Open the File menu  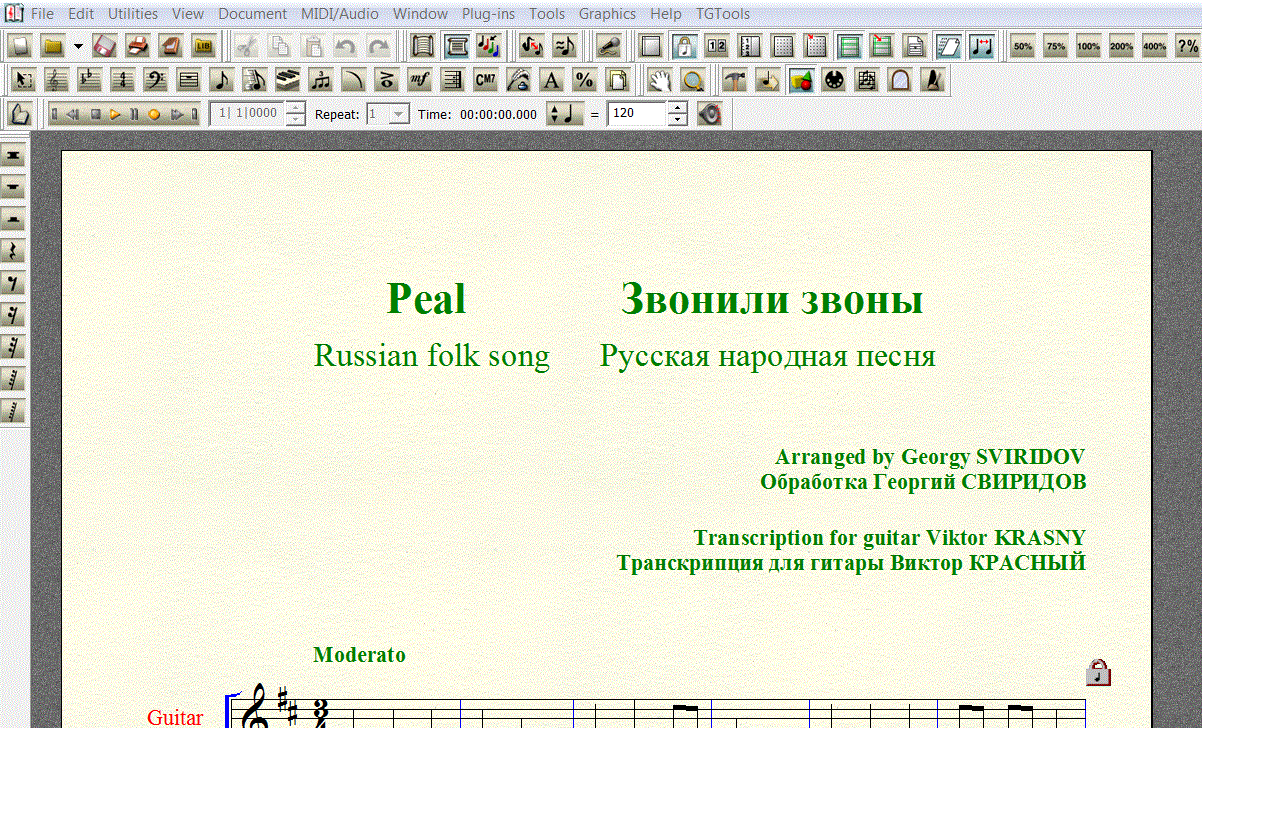point(42,14)
